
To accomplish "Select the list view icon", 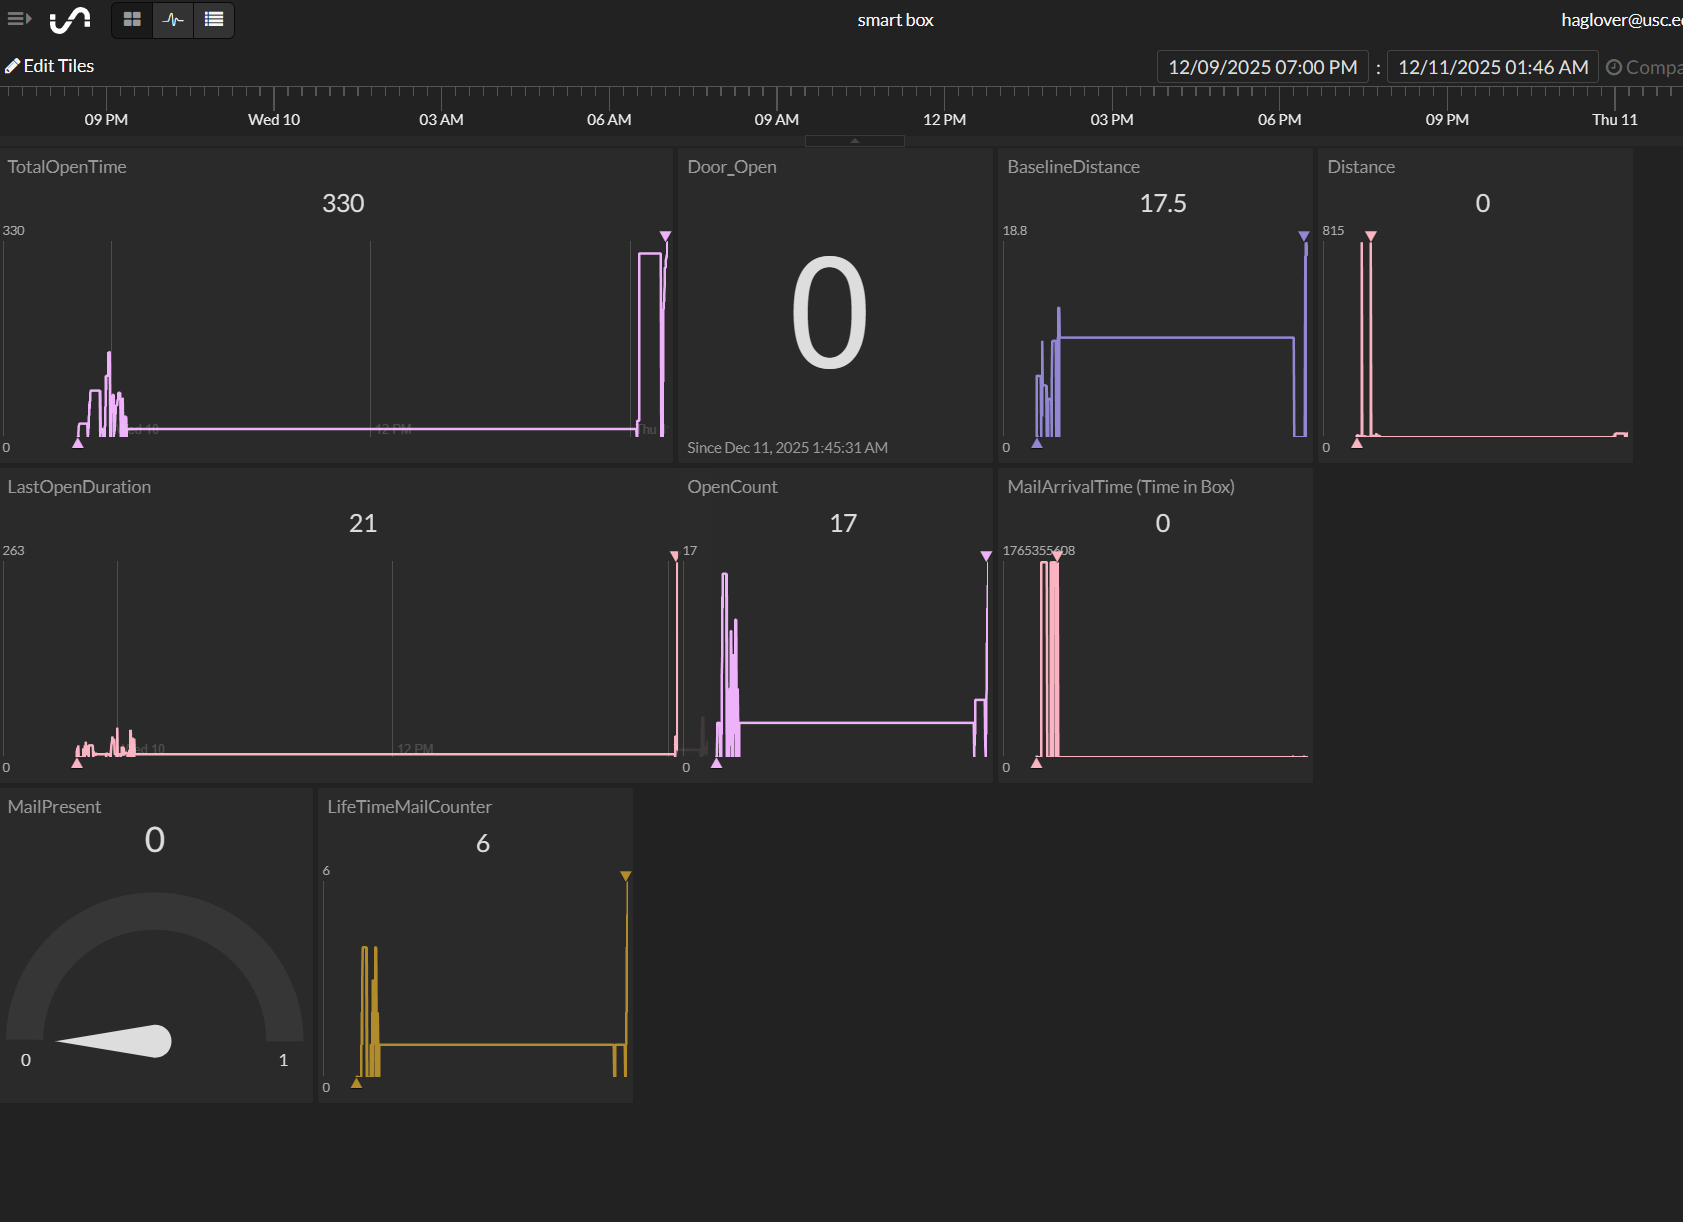I will tap(213, 19).
